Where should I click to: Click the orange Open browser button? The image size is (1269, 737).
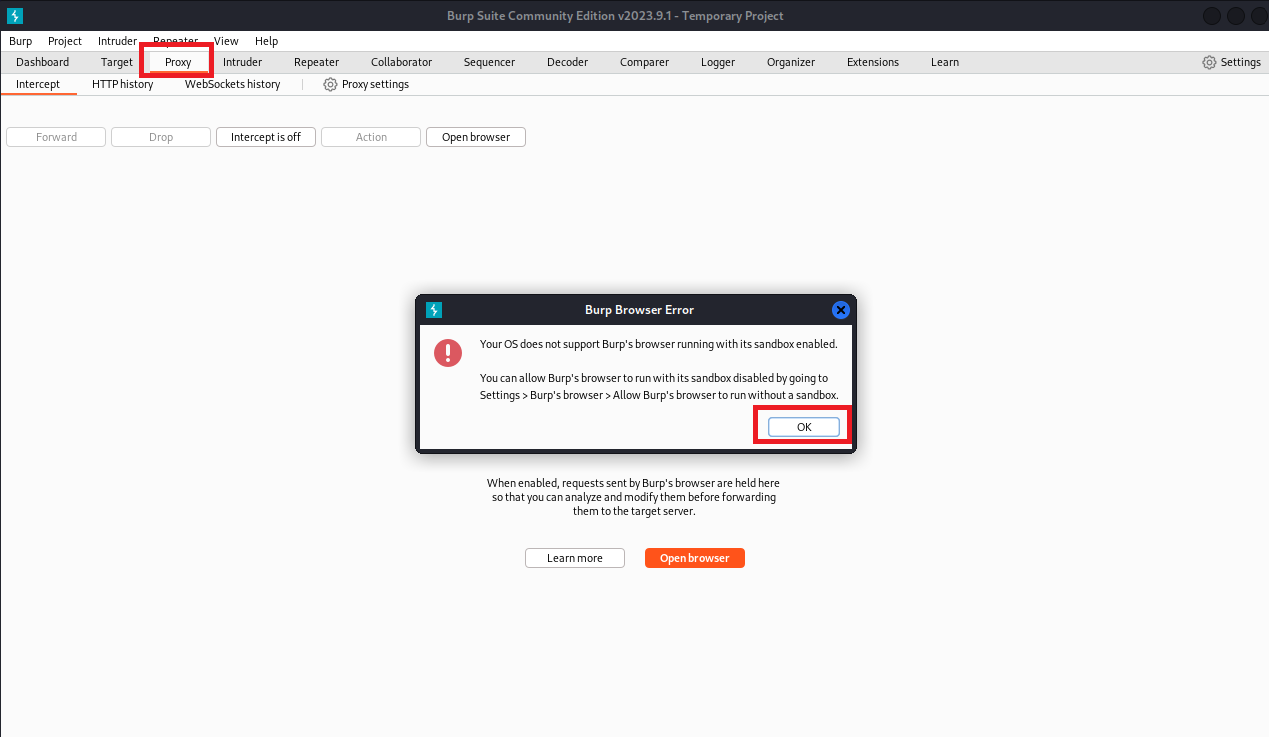coord(695,558)
